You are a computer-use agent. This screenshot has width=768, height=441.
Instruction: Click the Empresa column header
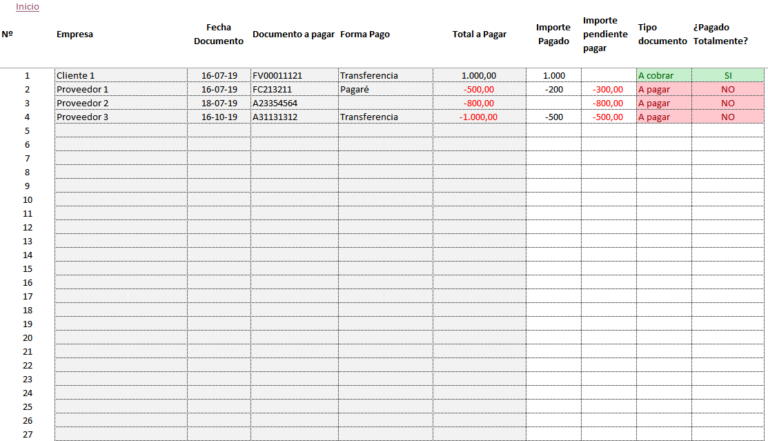click(x=75, y=34)
